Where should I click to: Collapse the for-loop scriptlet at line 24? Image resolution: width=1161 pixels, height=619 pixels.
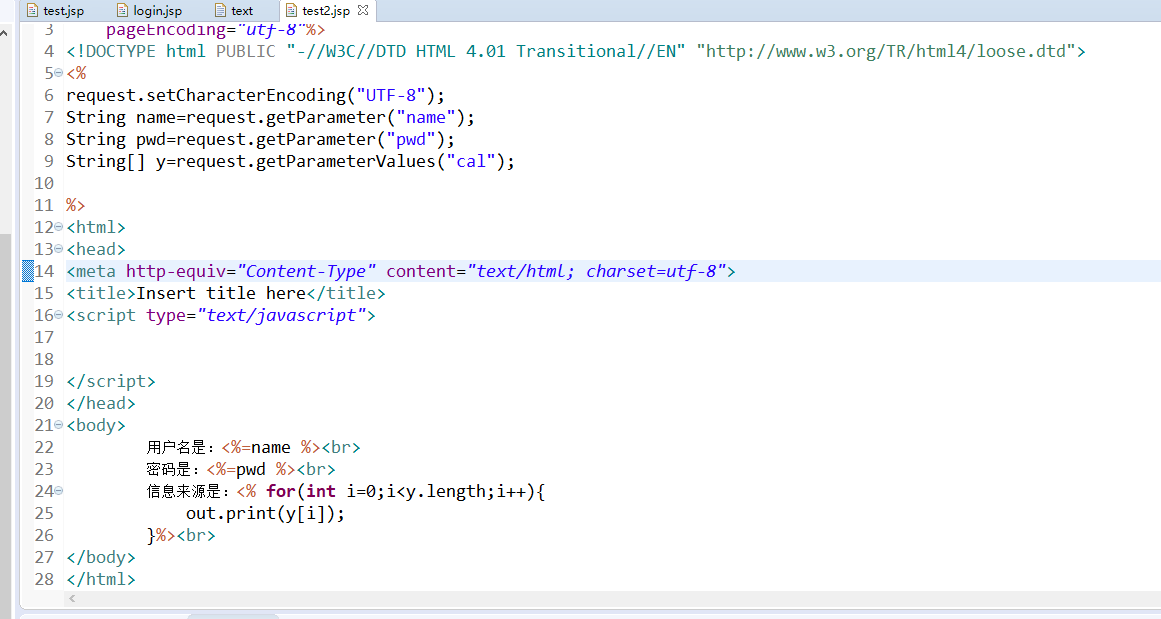click(58, 490)
